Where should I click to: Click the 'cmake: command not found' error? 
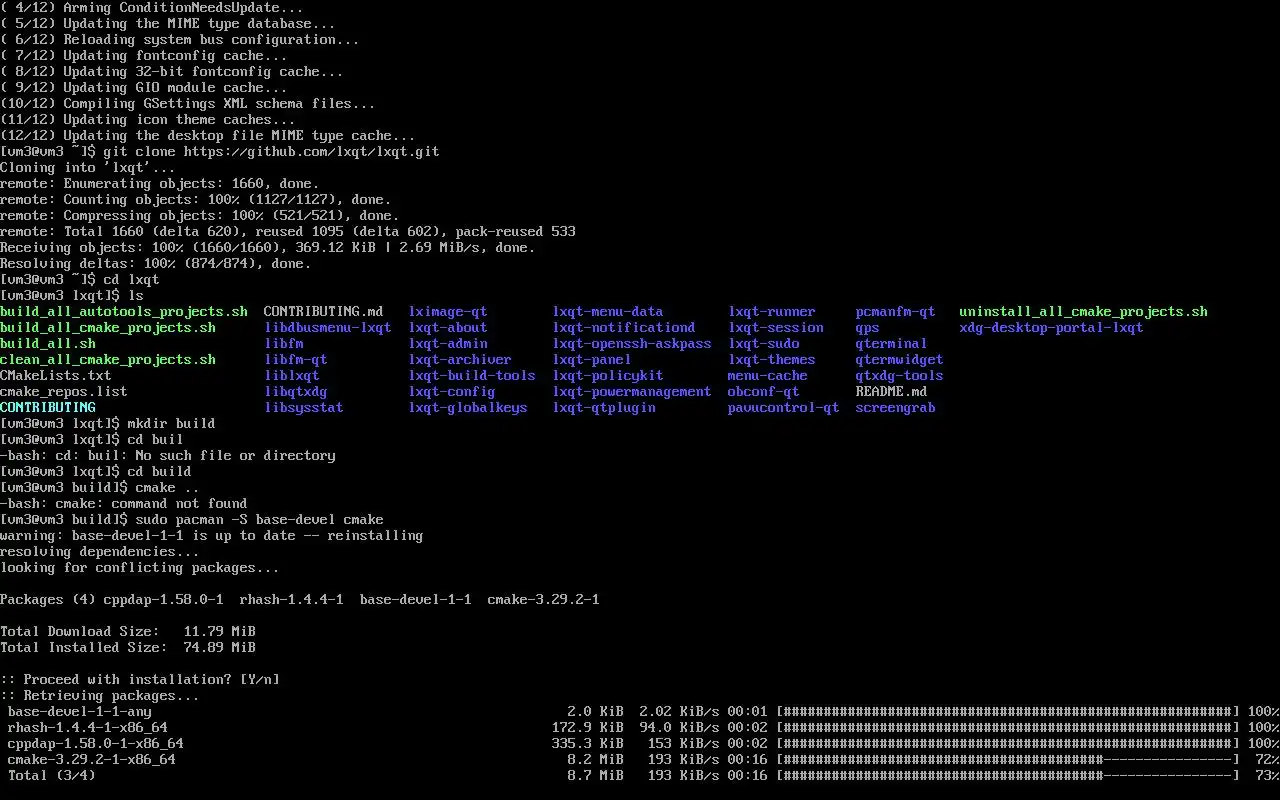coord(124,504)
